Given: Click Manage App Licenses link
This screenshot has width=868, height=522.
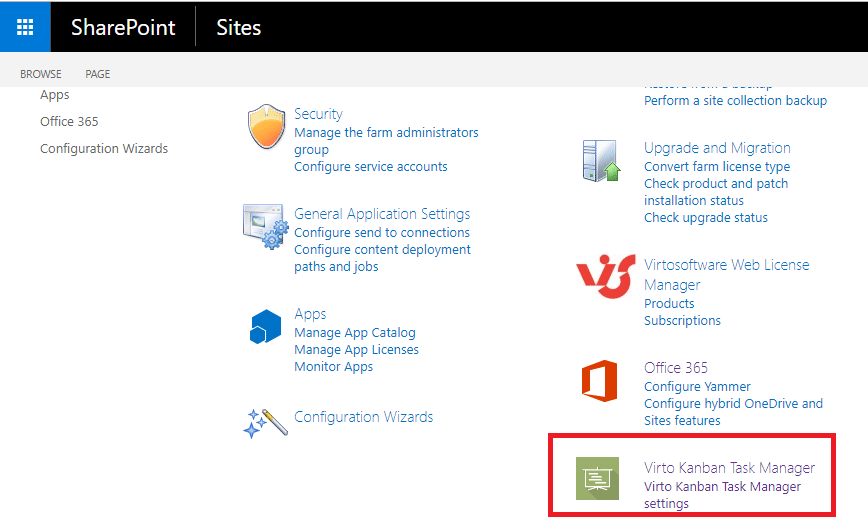Looking at the screenshot, I should pyautogui.click(x=356, y=350).
